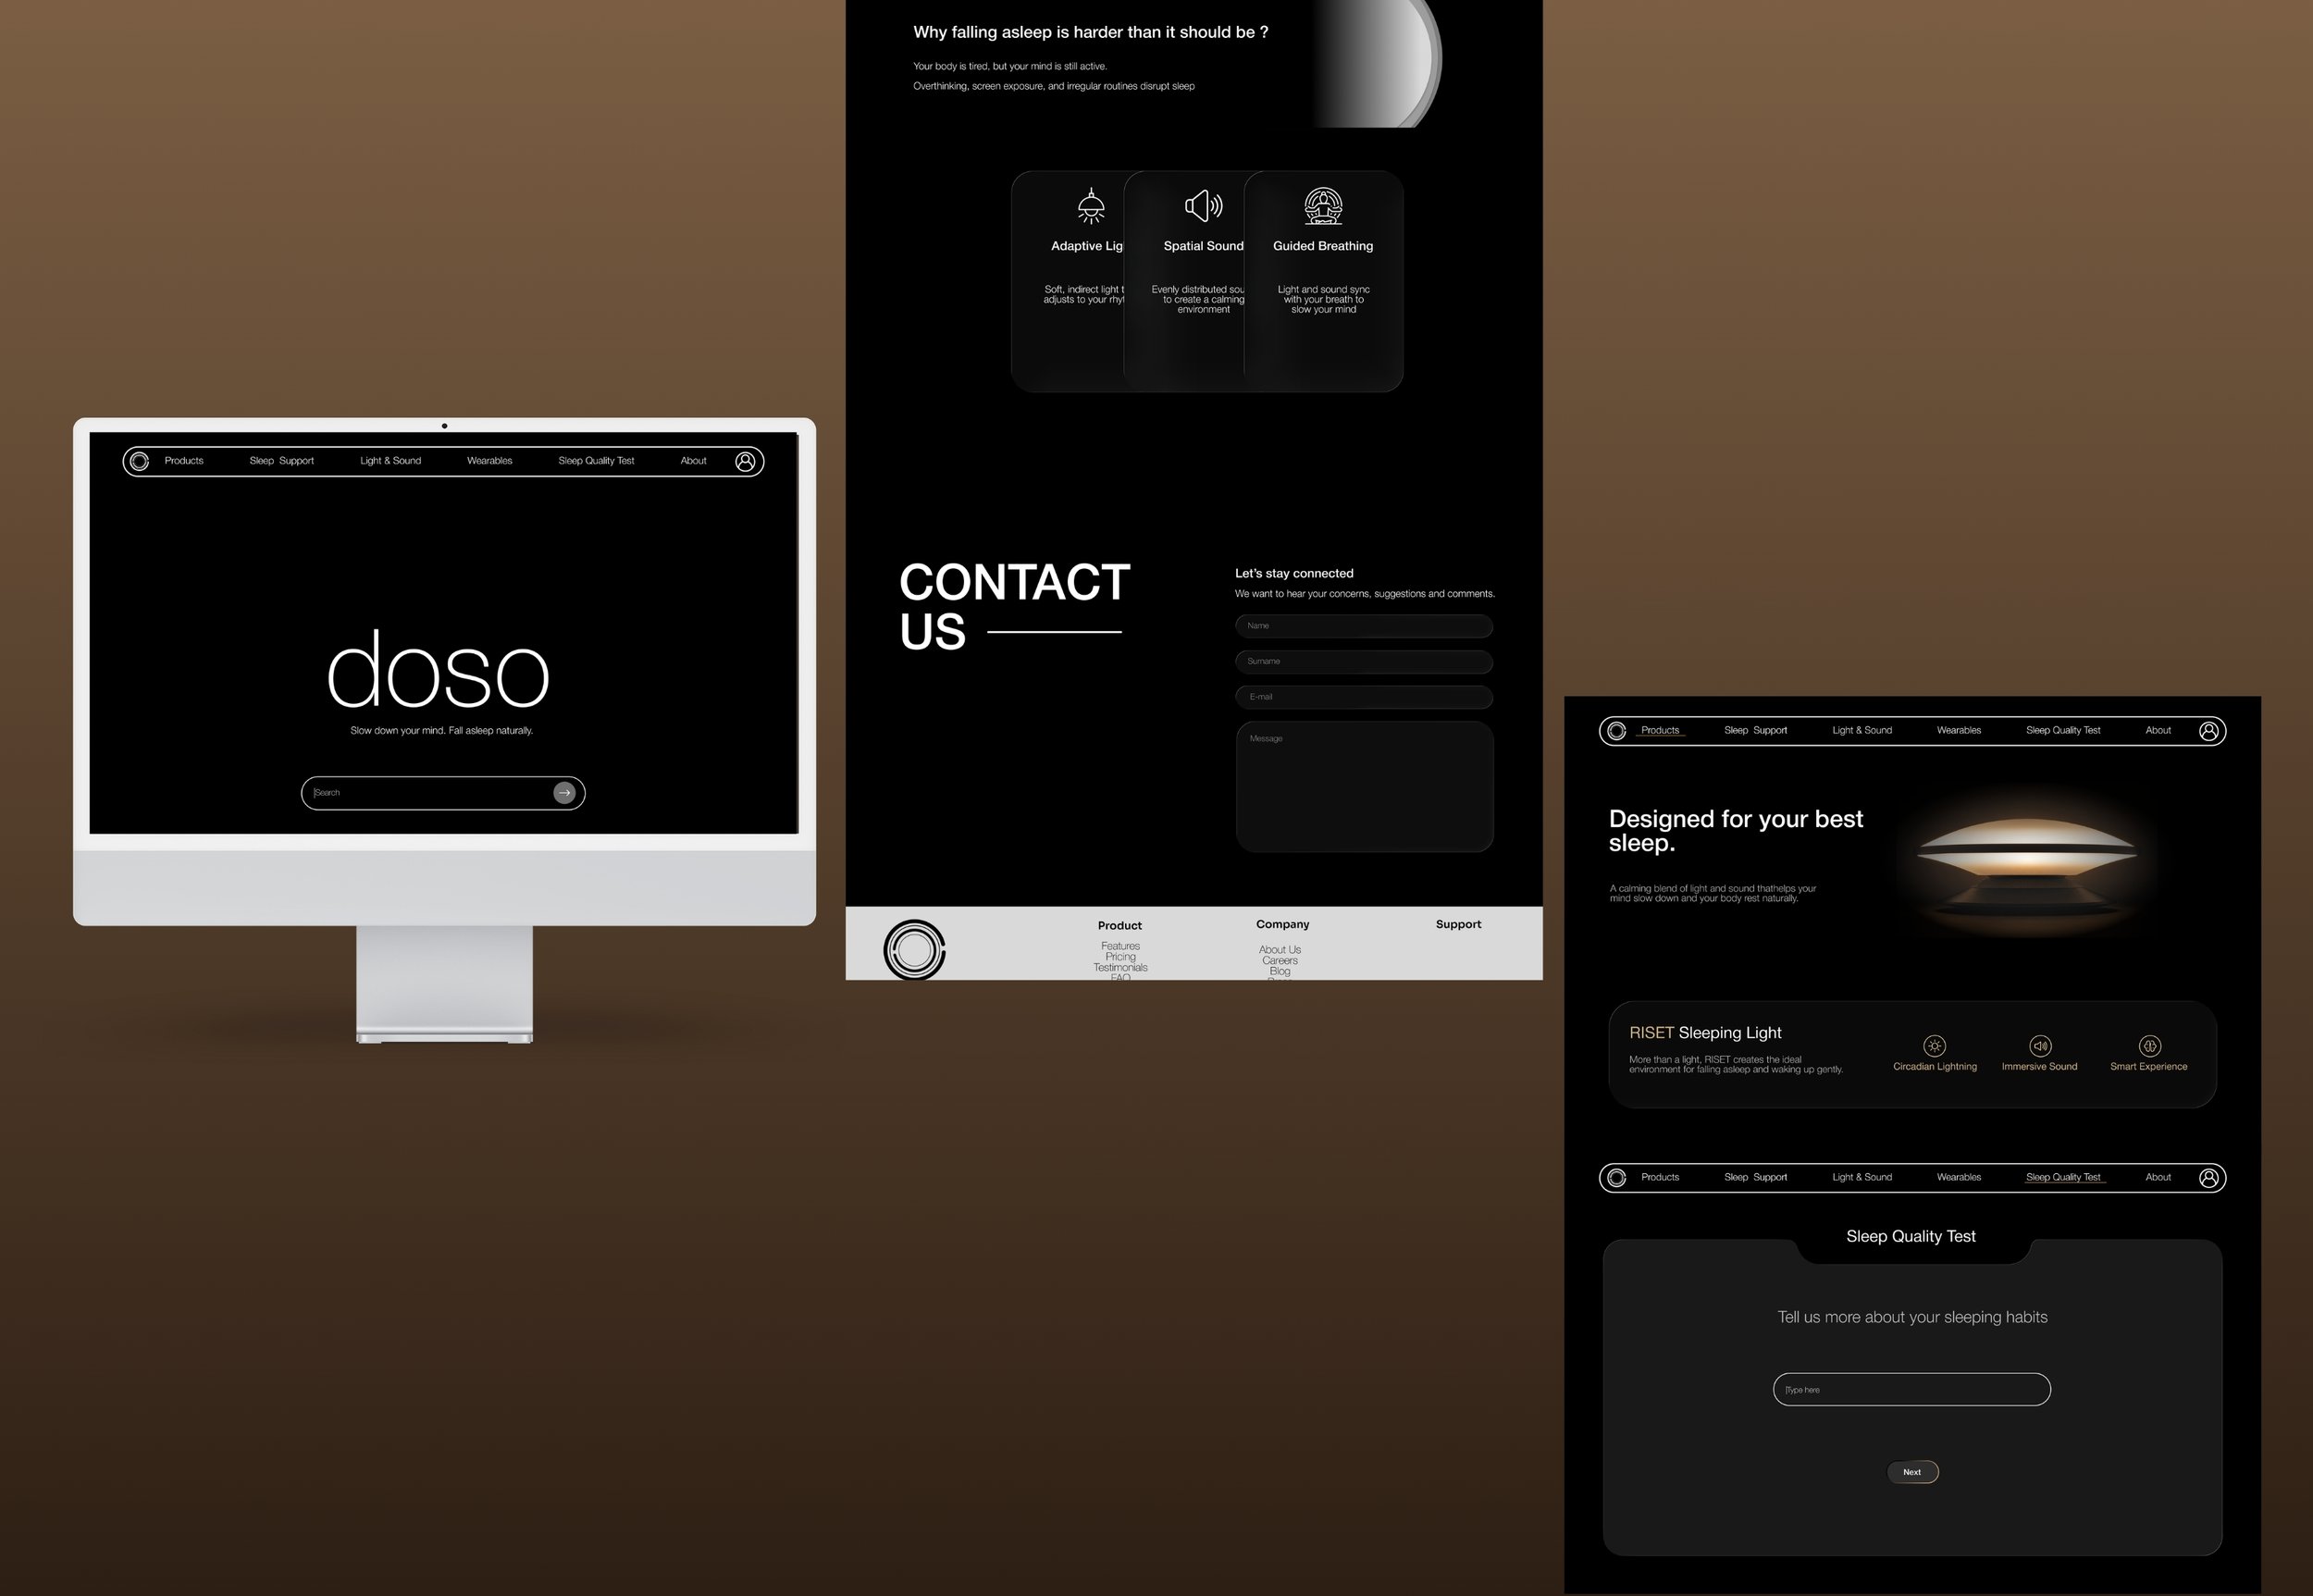Click the Surname field in the contact form

[1364, 662]
